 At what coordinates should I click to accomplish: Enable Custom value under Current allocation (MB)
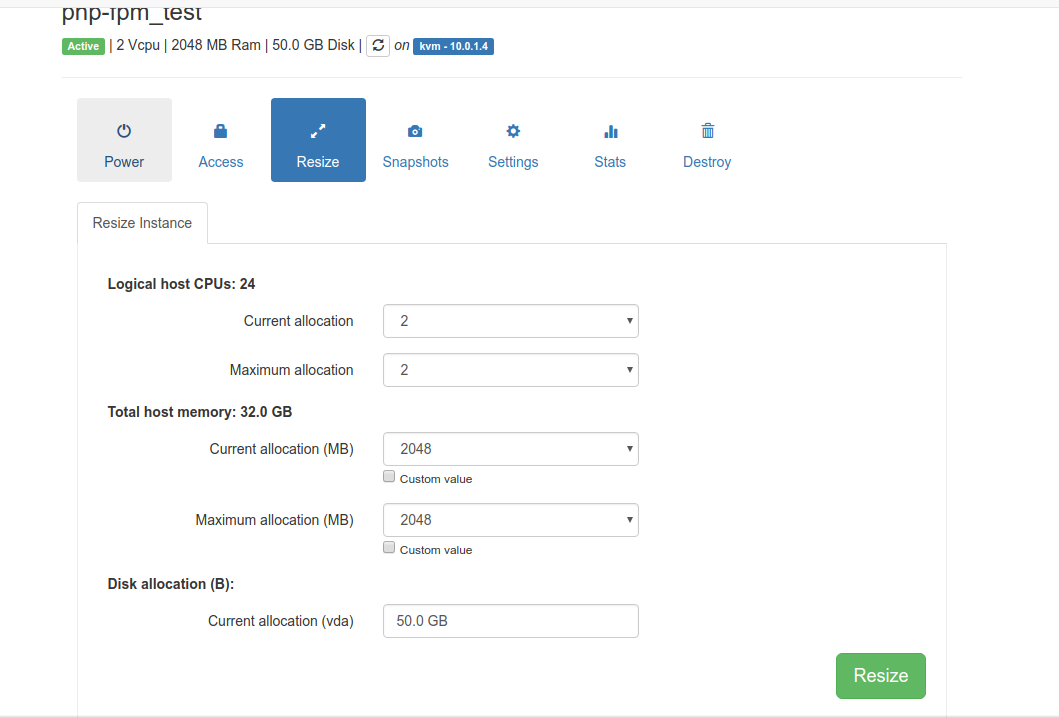[x=389, y=477]
